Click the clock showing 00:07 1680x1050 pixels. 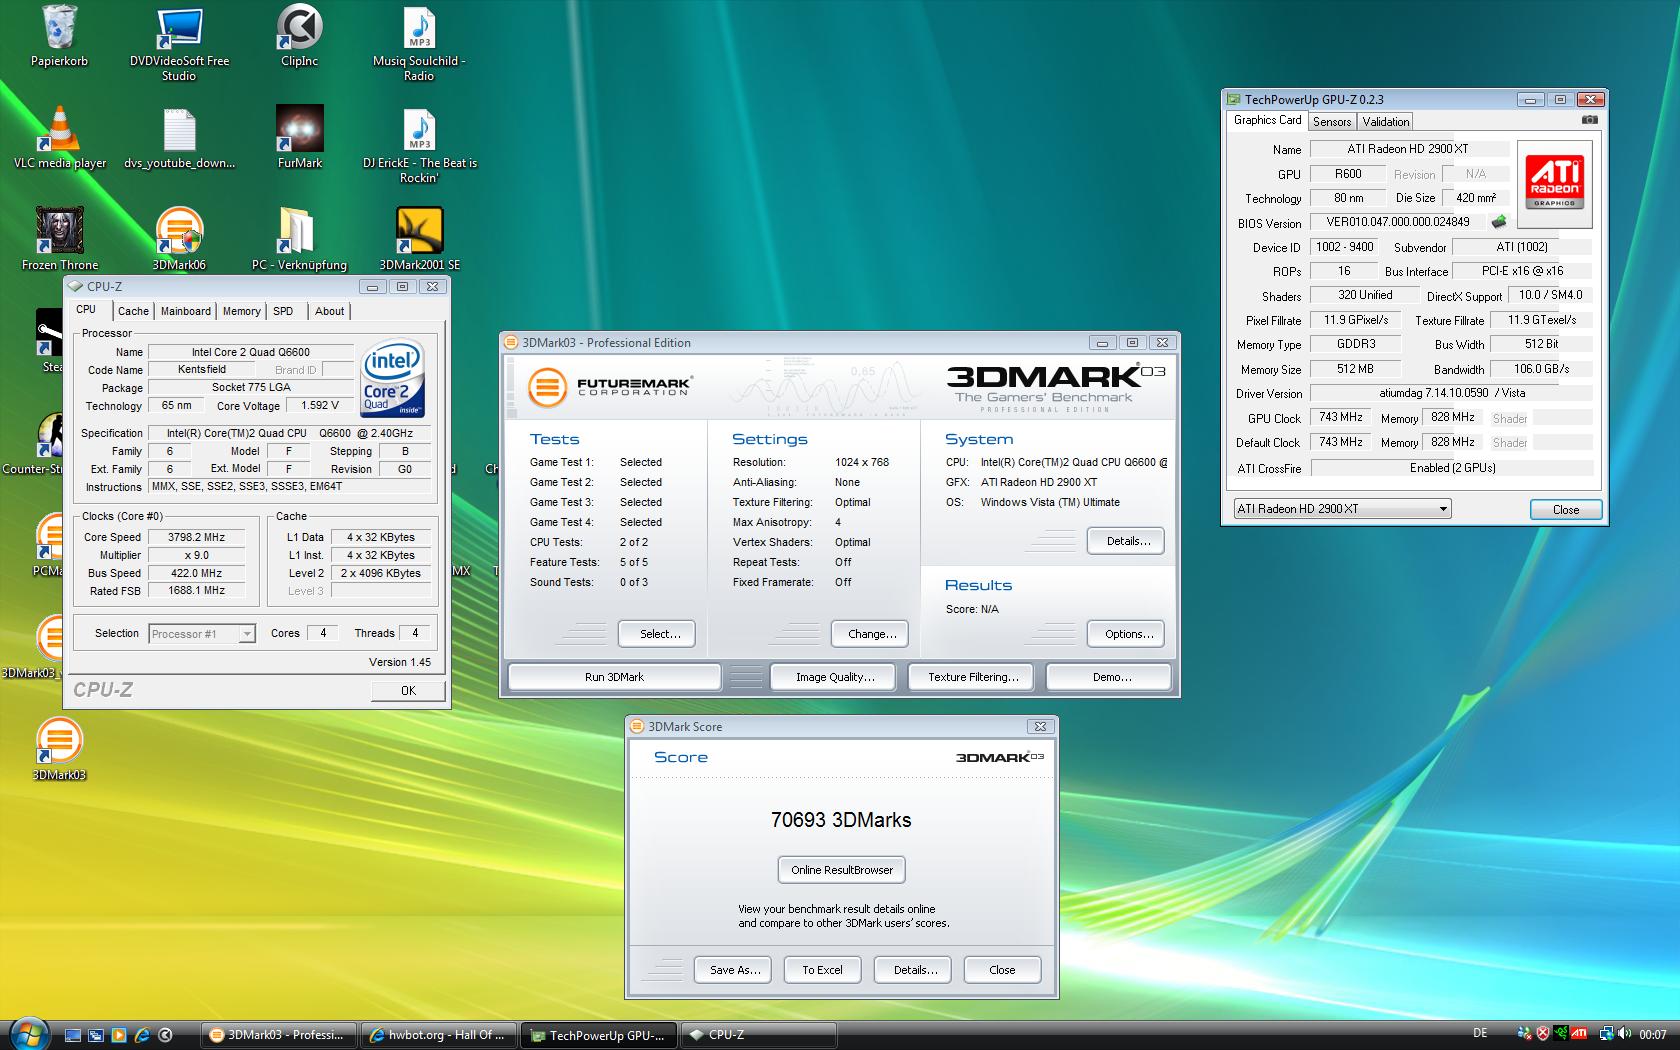point(1653,1035)
